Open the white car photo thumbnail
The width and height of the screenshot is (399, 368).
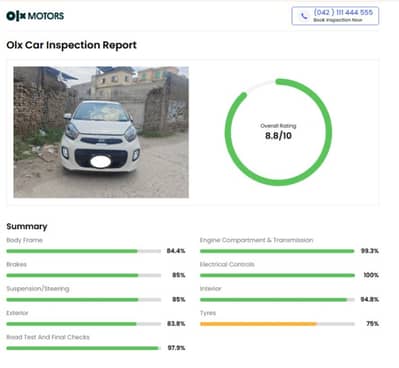pos(101,132)
